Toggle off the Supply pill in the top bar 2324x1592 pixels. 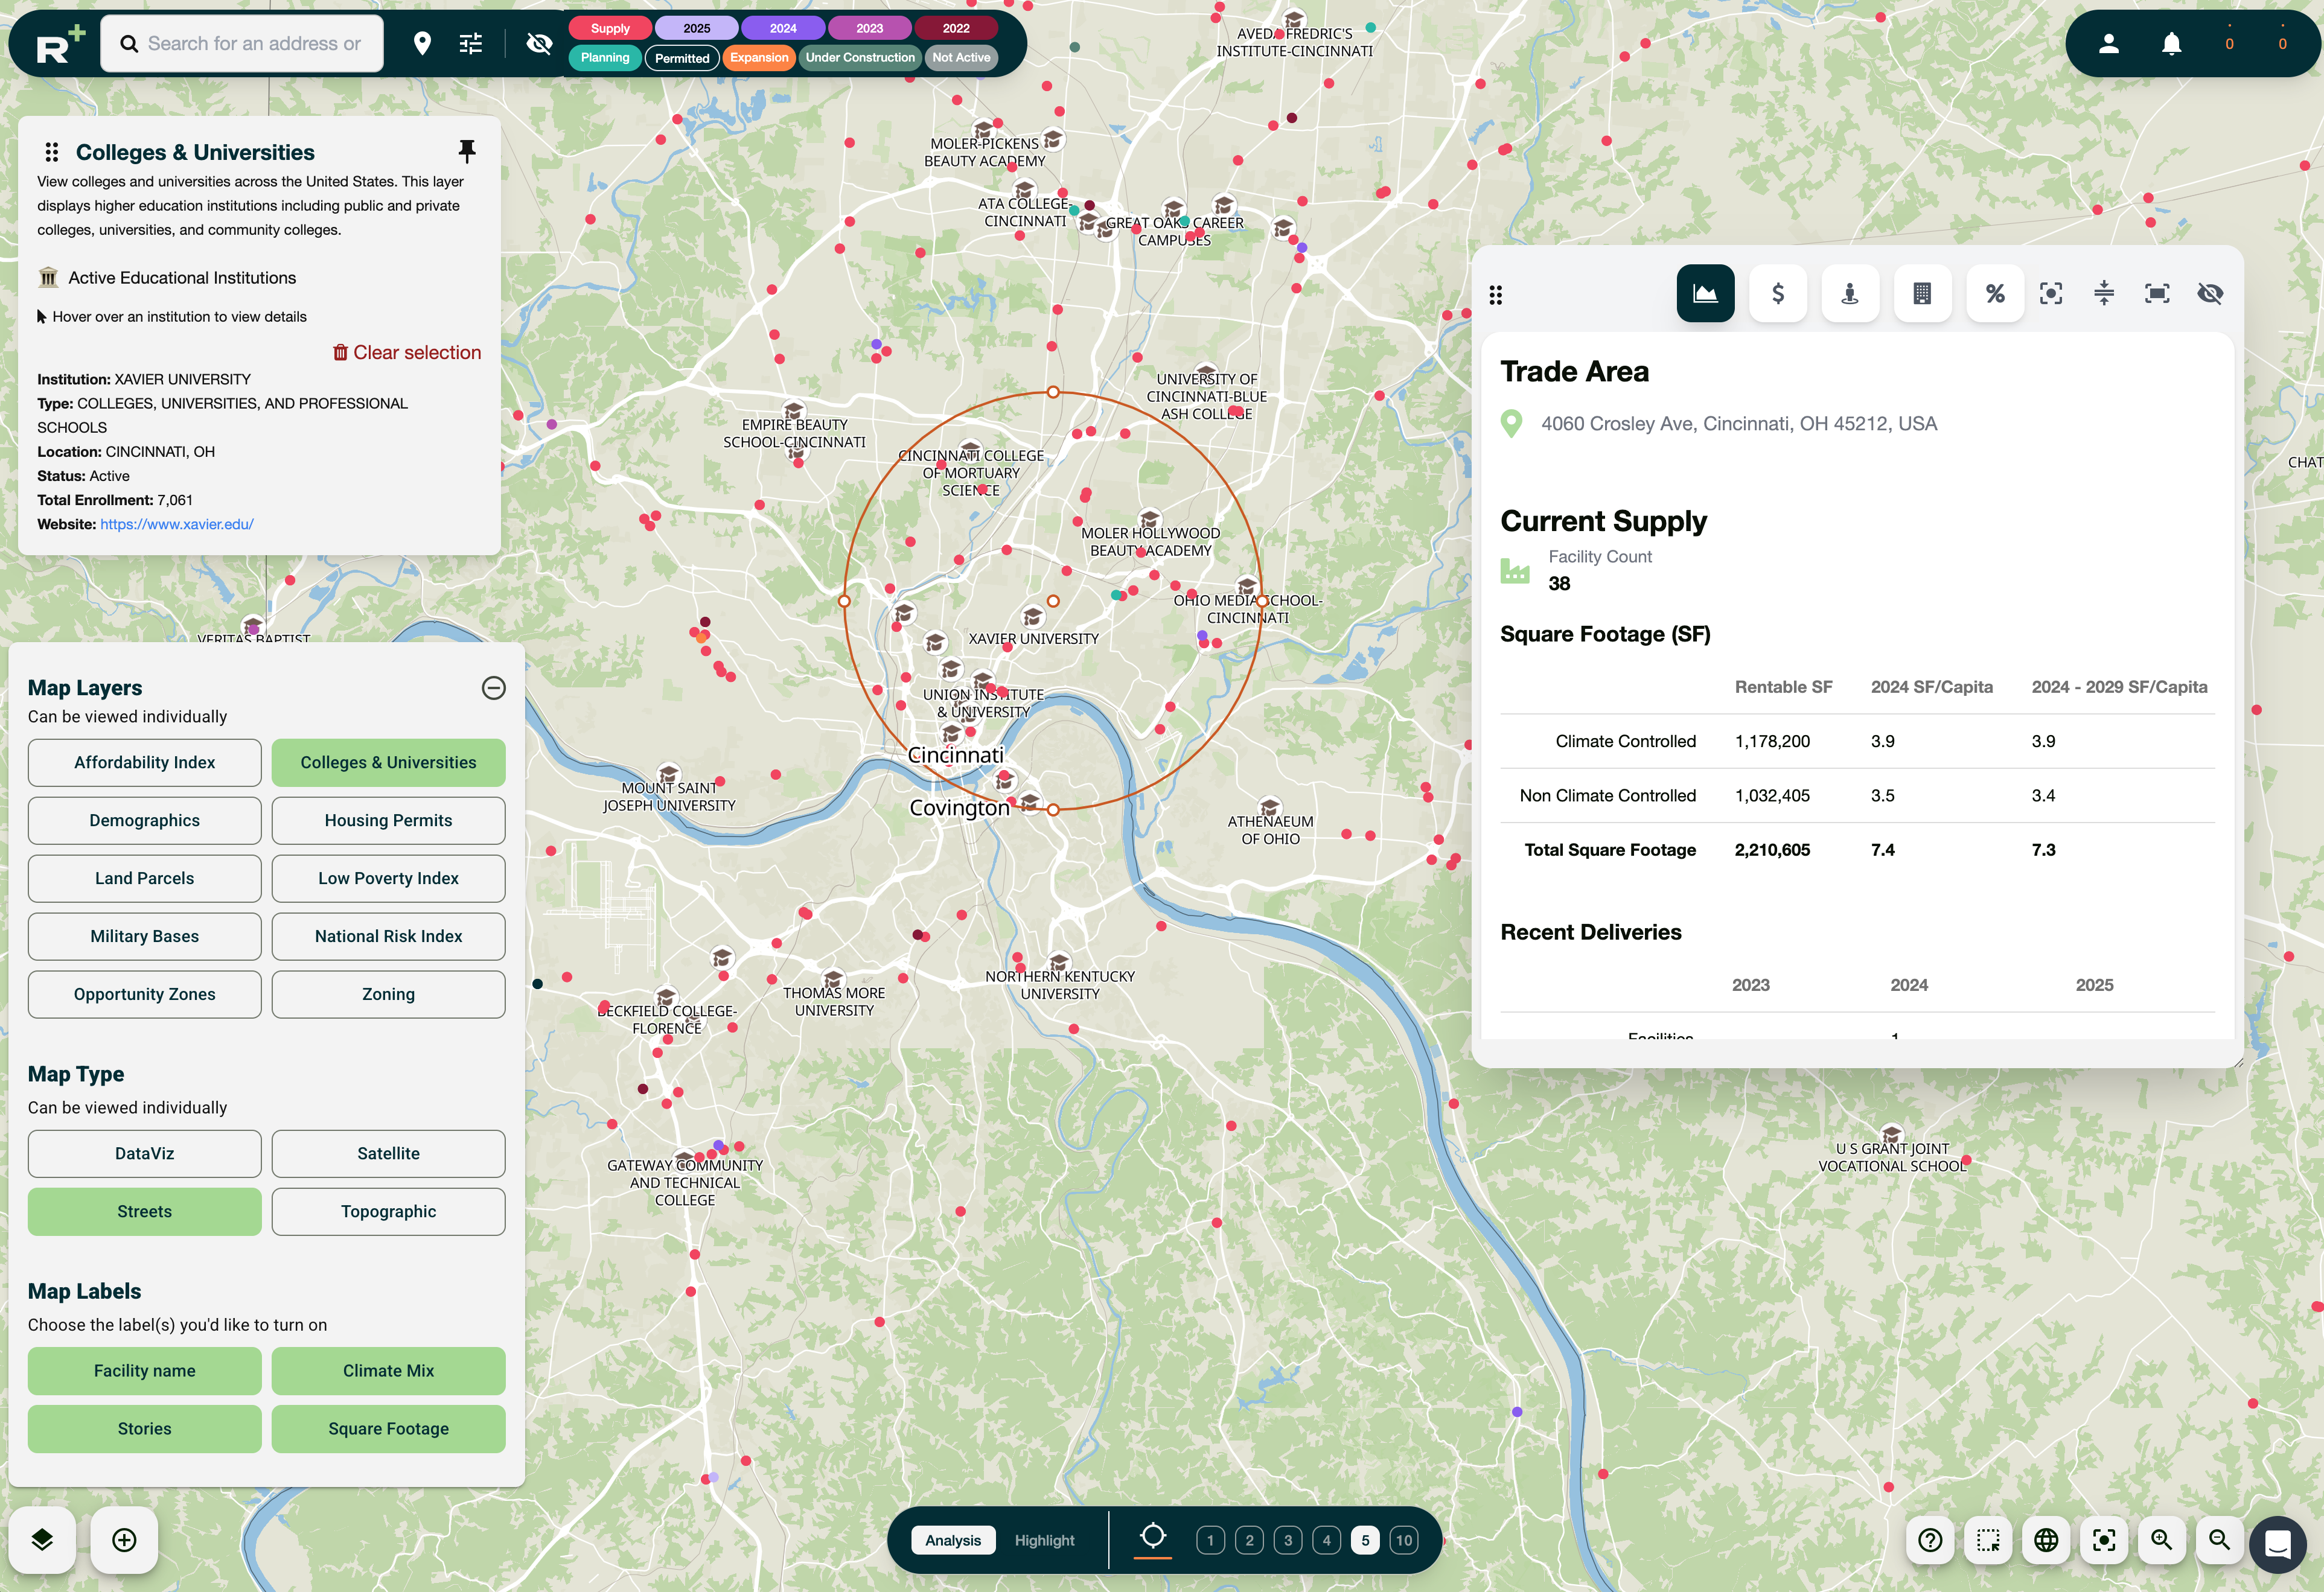[610, 28]
